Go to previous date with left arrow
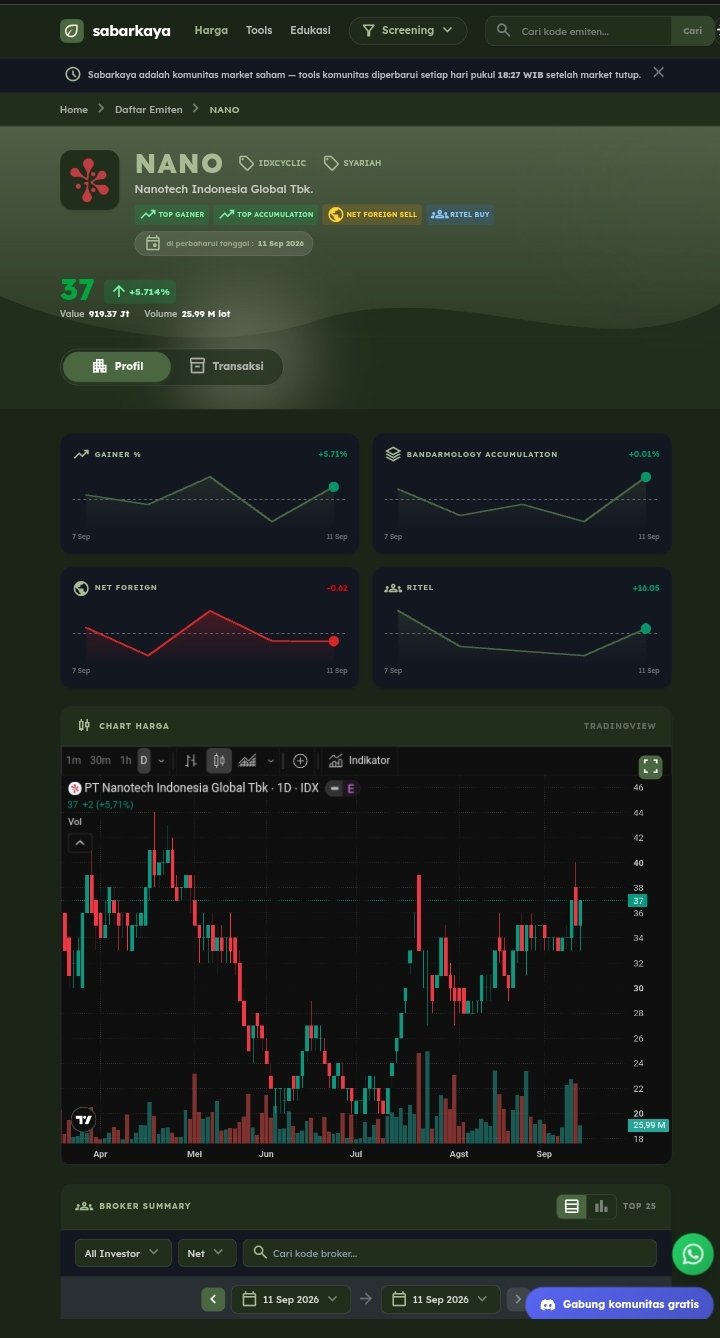720x1338 pixels. [213, 1299]
